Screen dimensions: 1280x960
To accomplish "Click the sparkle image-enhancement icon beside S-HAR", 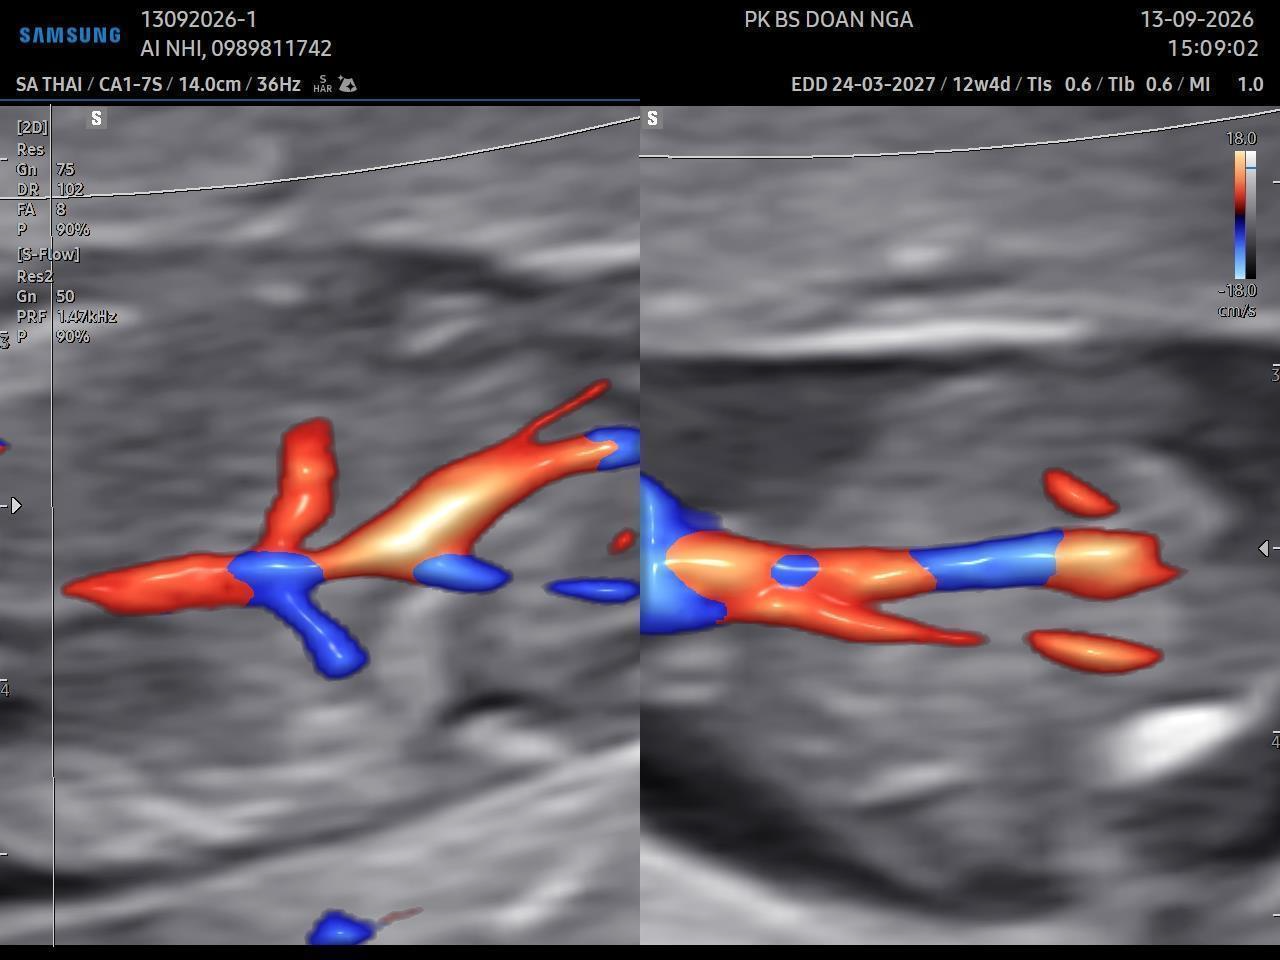I will (348, 84).
